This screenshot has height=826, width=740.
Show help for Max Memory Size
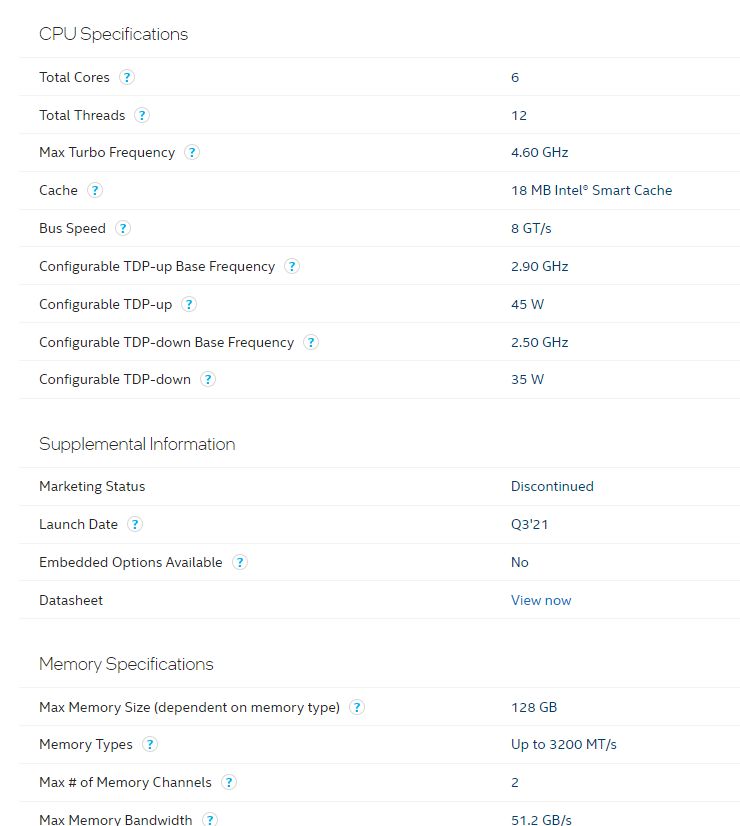pyautogui.click(x=357, y=707)
